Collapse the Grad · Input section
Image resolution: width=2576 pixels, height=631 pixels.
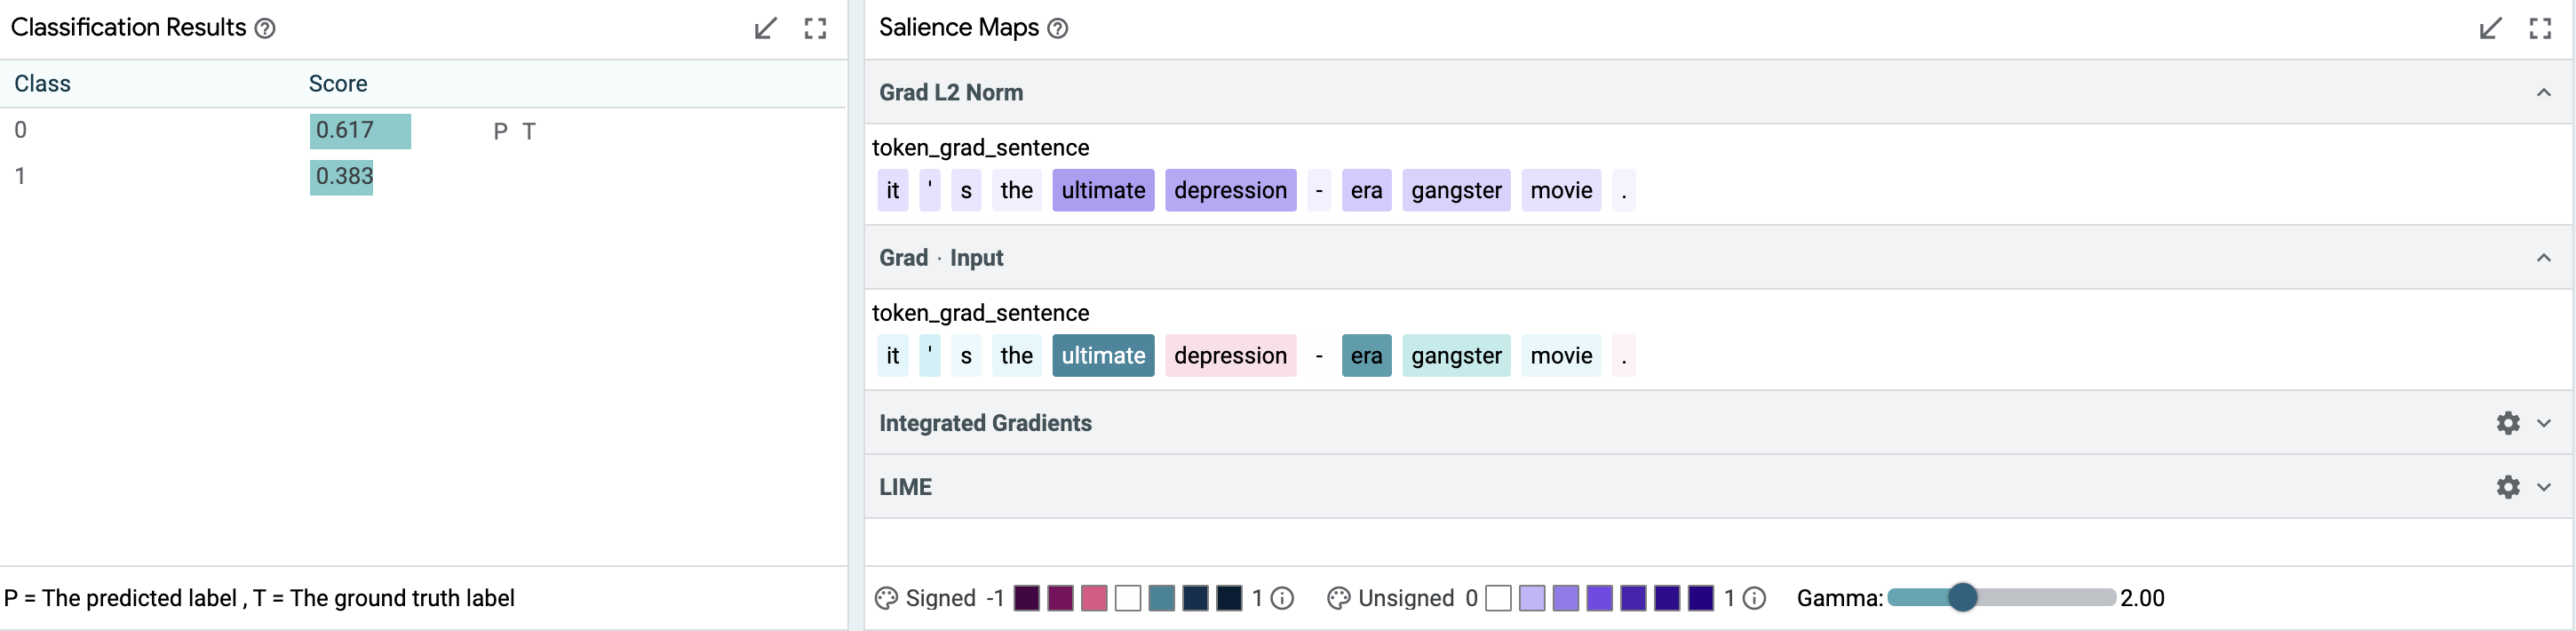click(2544, 258)
